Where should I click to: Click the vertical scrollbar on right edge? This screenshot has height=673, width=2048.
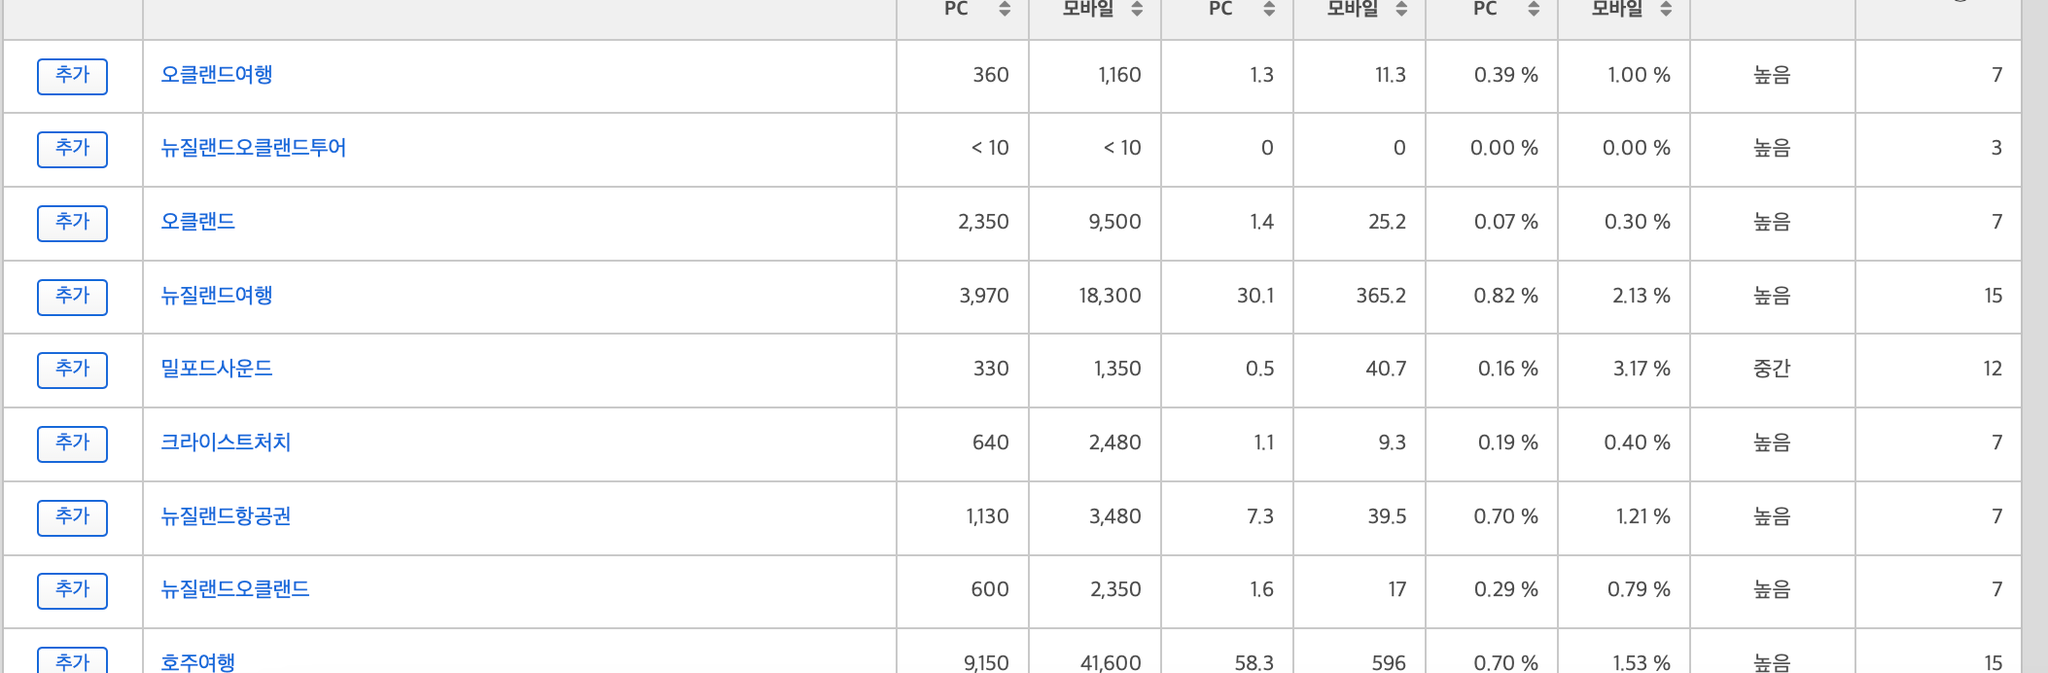tap(2035, 336)
